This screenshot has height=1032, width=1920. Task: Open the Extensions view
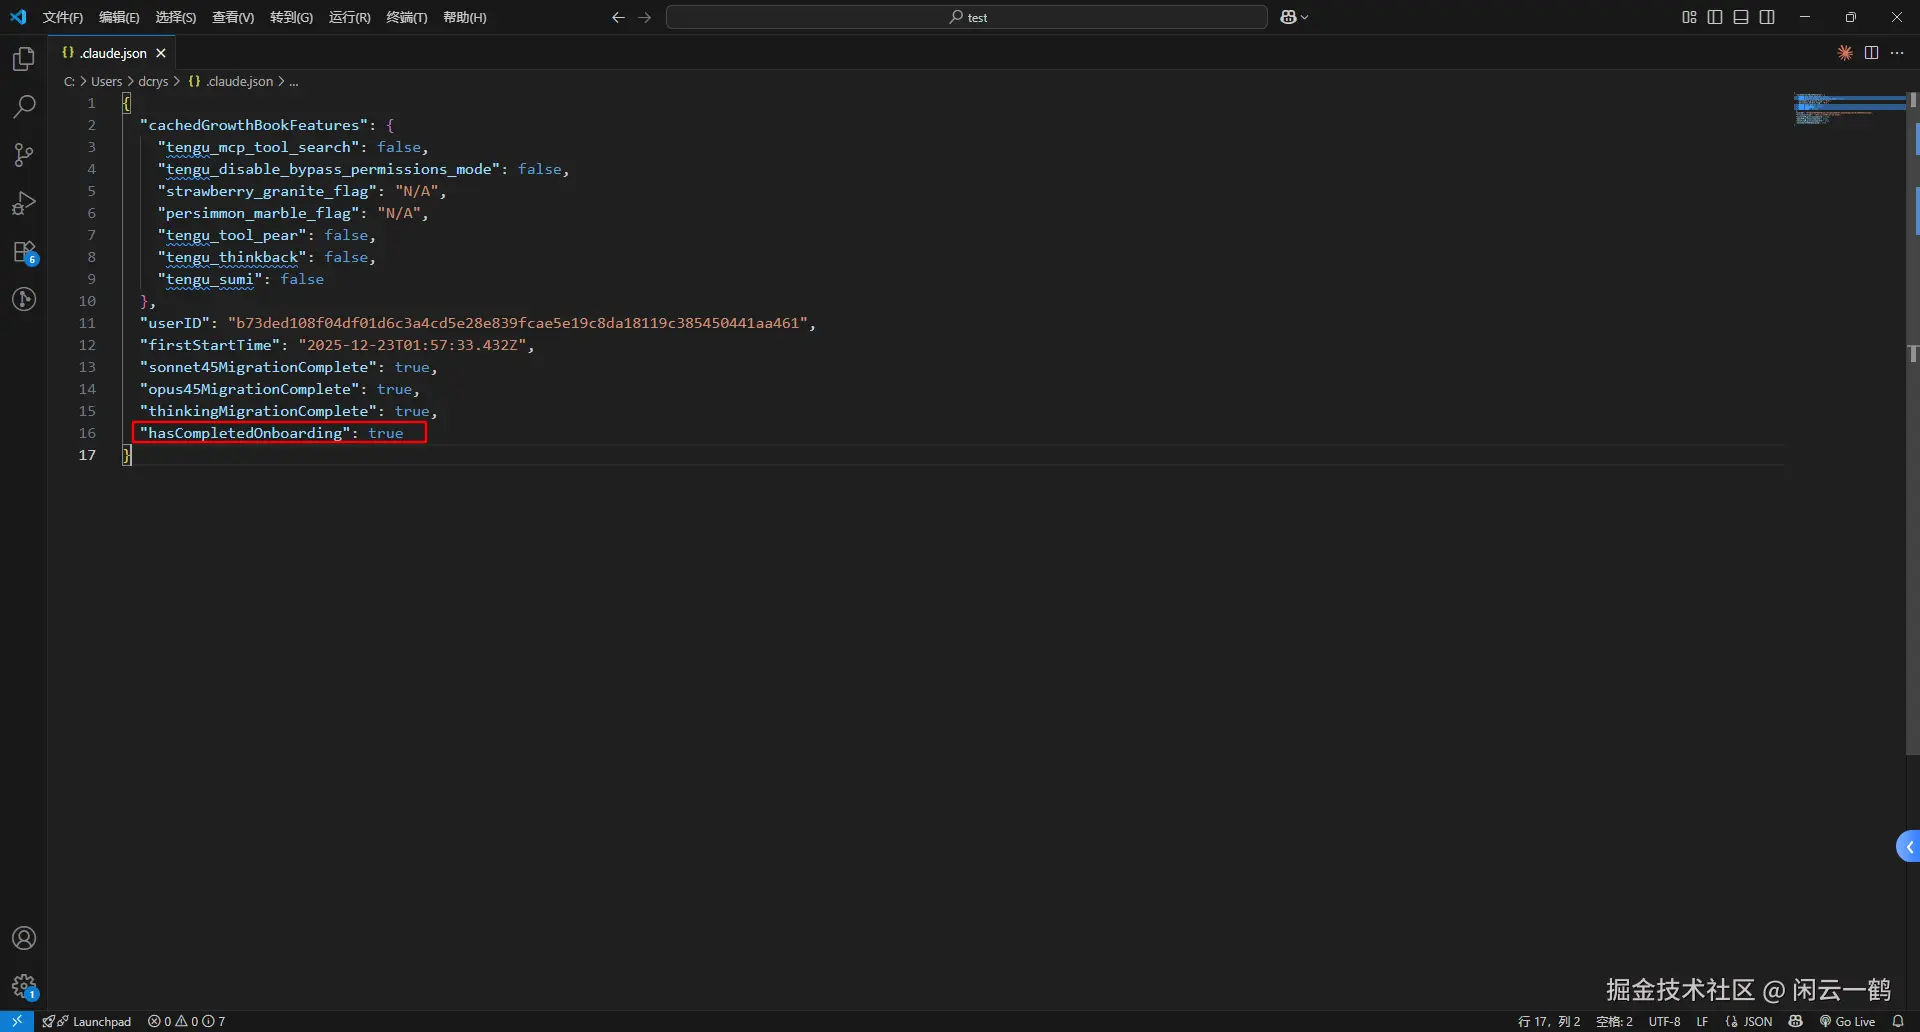[24, 252]
